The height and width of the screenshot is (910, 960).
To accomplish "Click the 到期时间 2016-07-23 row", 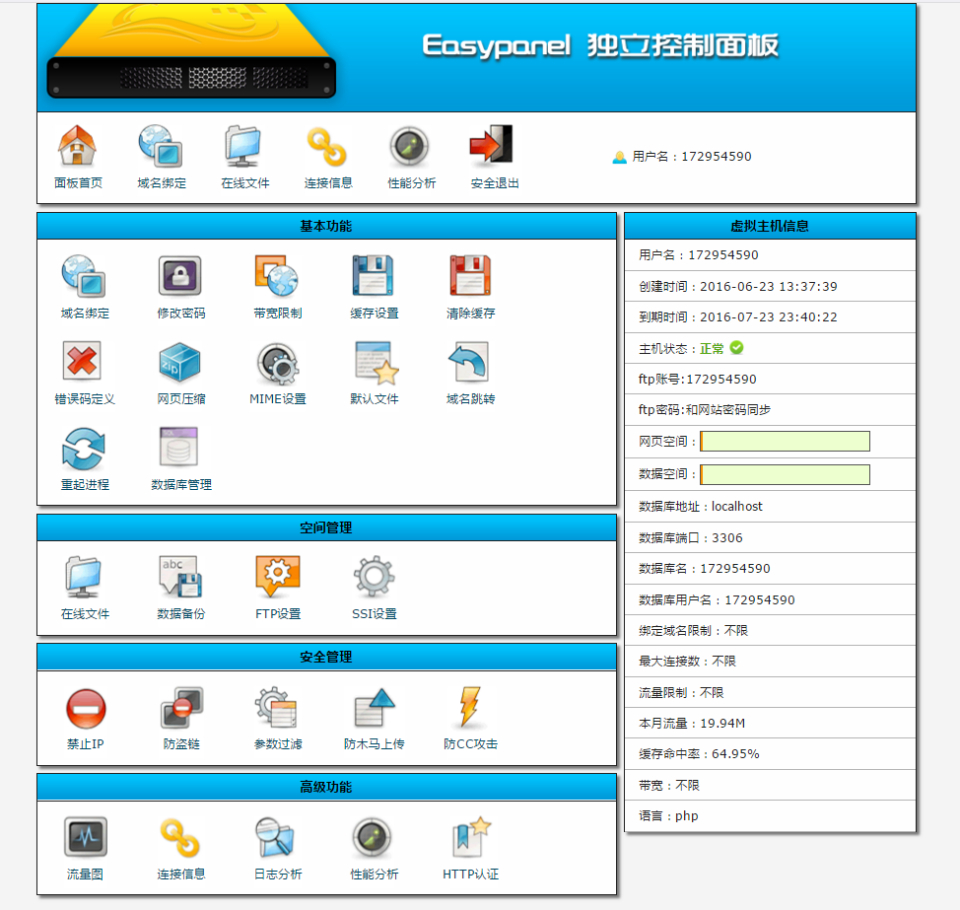I will (770, 317).
